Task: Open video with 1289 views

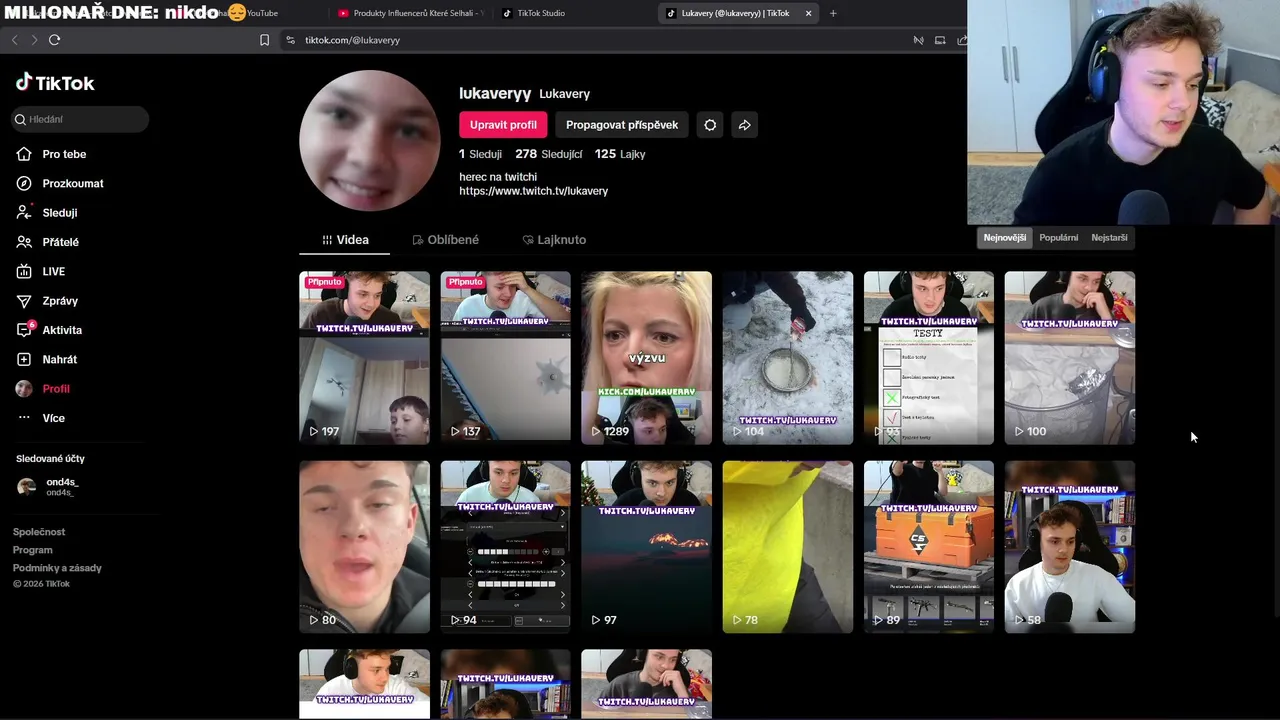Action: 646,357
